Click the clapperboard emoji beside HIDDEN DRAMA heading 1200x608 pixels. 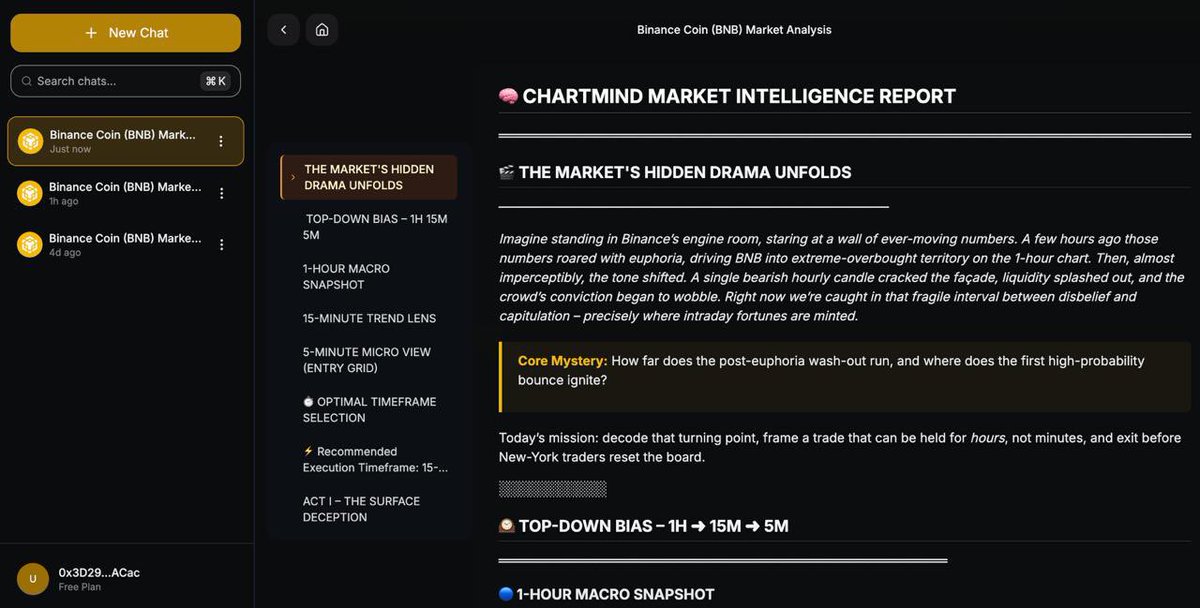pyautogui.click(x=506, y=173)
